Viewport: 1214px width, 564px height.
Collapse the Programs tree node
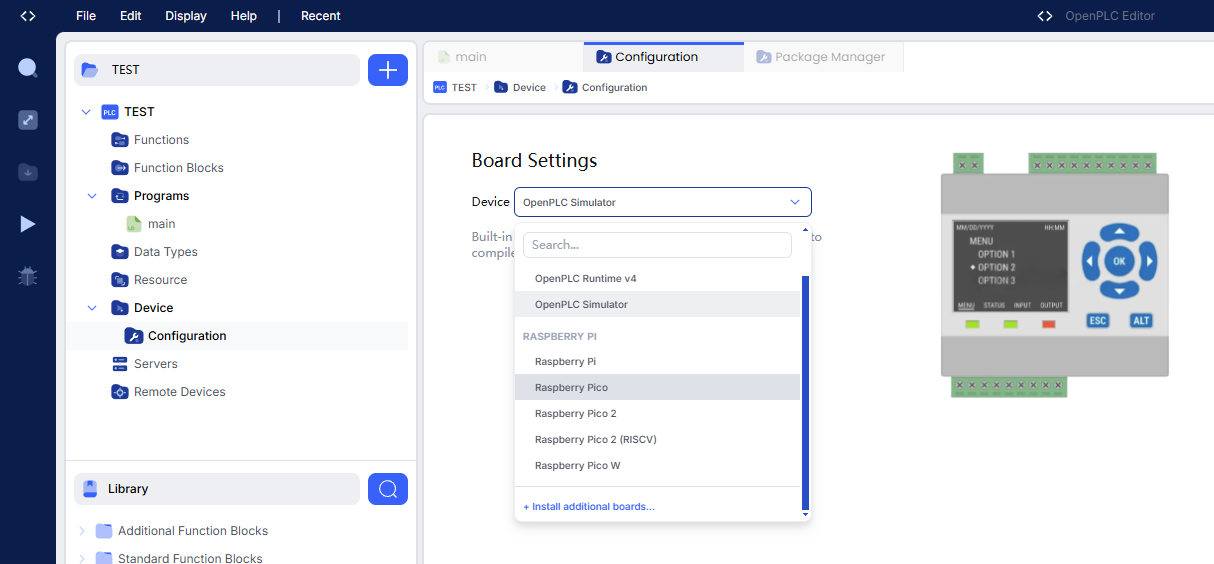pyautogui.click(x=92, y=196)
